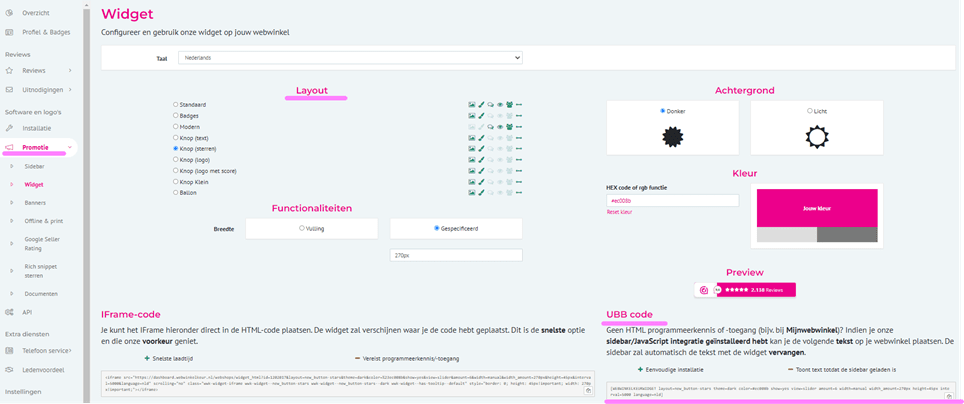Viewport: 964px width, 404px height.
Task: Collapse the Promotie menu section
Action: click(x=70, y=147)
